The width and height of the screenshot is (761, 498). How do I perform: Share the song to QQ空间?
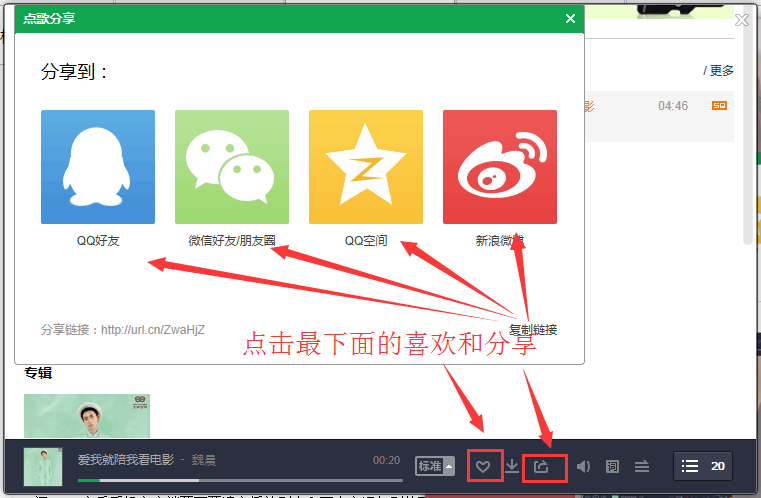pos(366,167)
